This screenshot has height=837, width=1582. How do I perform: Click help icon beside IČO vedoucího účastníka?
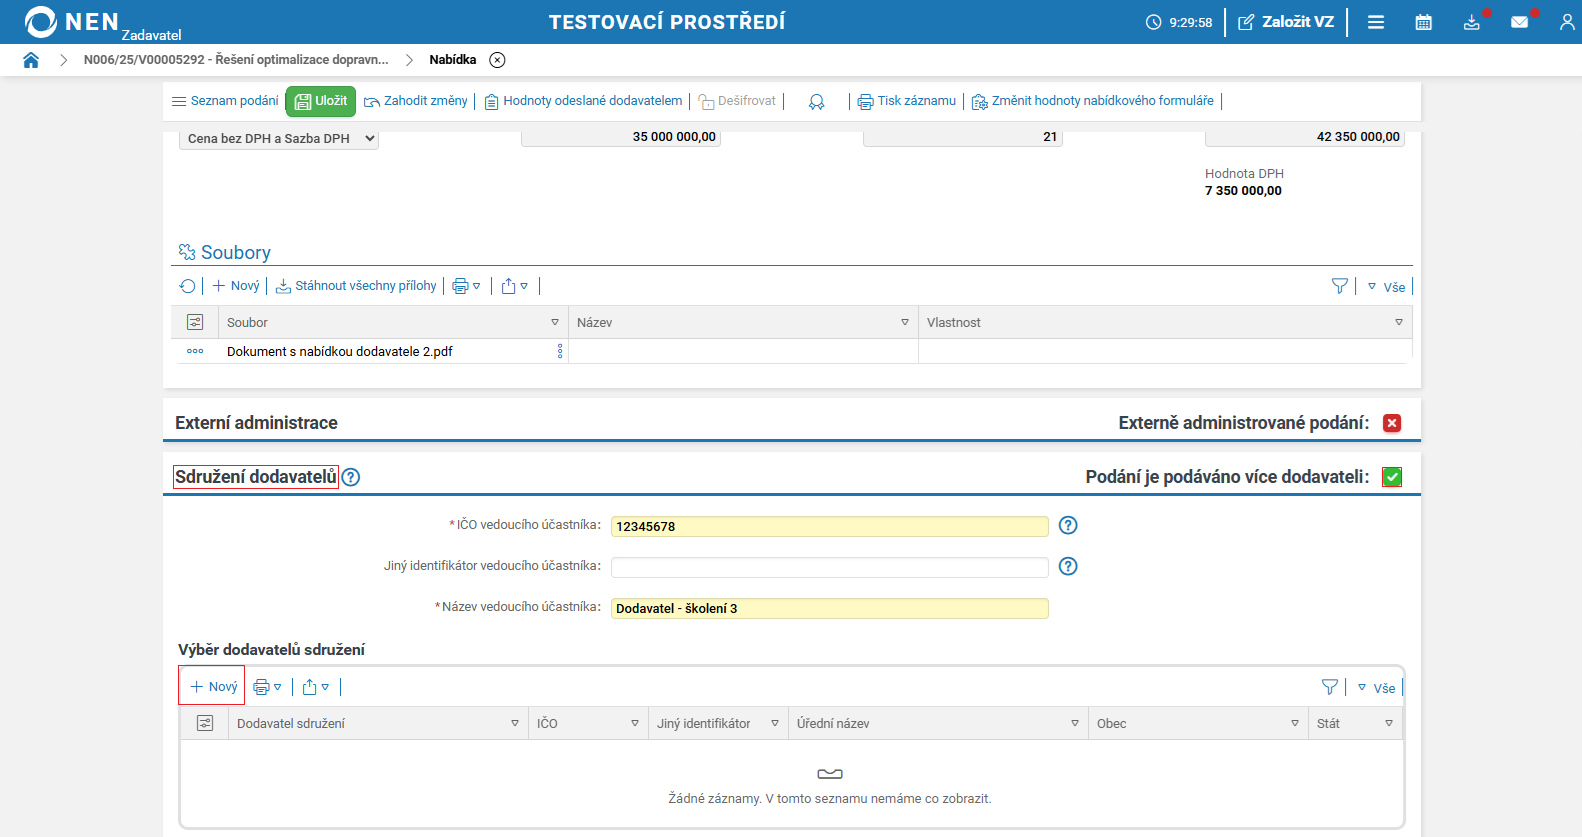[x=1068, y=526]
